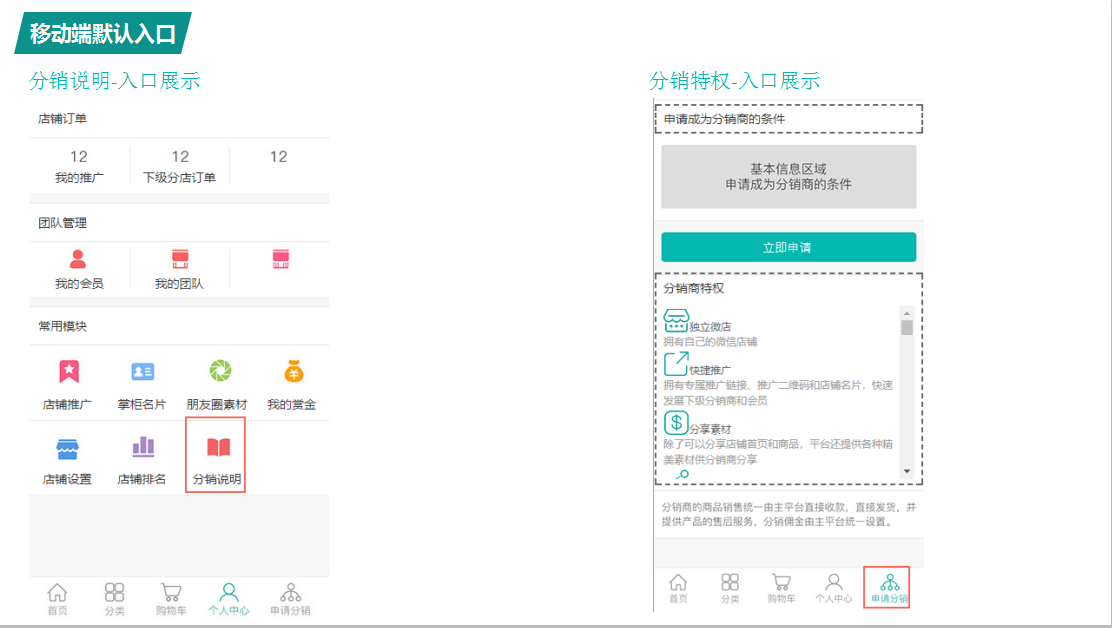
Task: Click the 快捷推广 share arrow icon
Action: tap(676, 364)
